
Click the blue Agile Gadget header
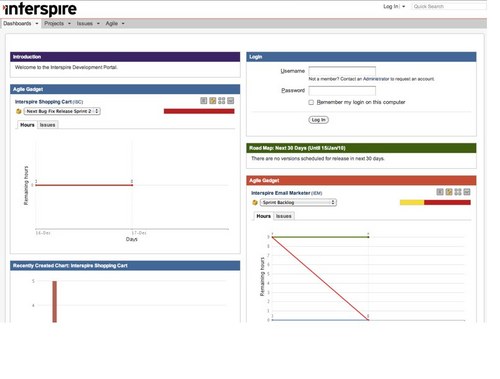click(125, 89)
